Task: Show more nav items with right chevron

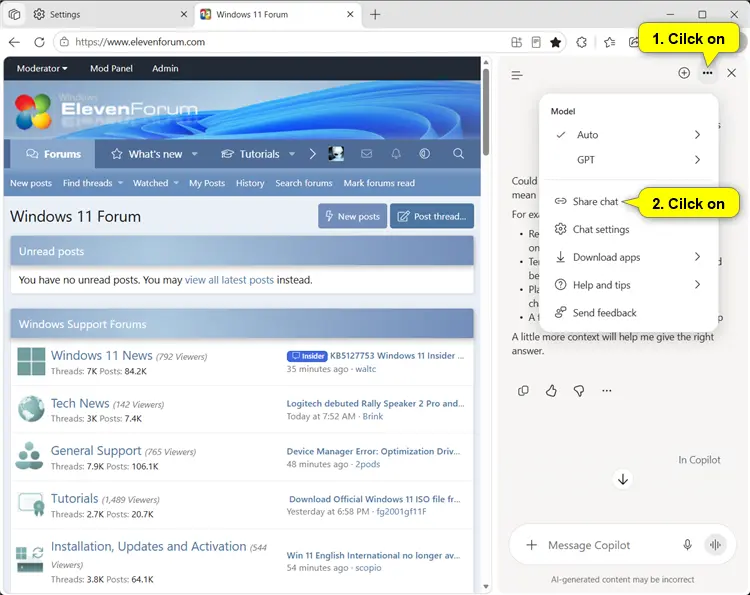Action: point(312,154)
